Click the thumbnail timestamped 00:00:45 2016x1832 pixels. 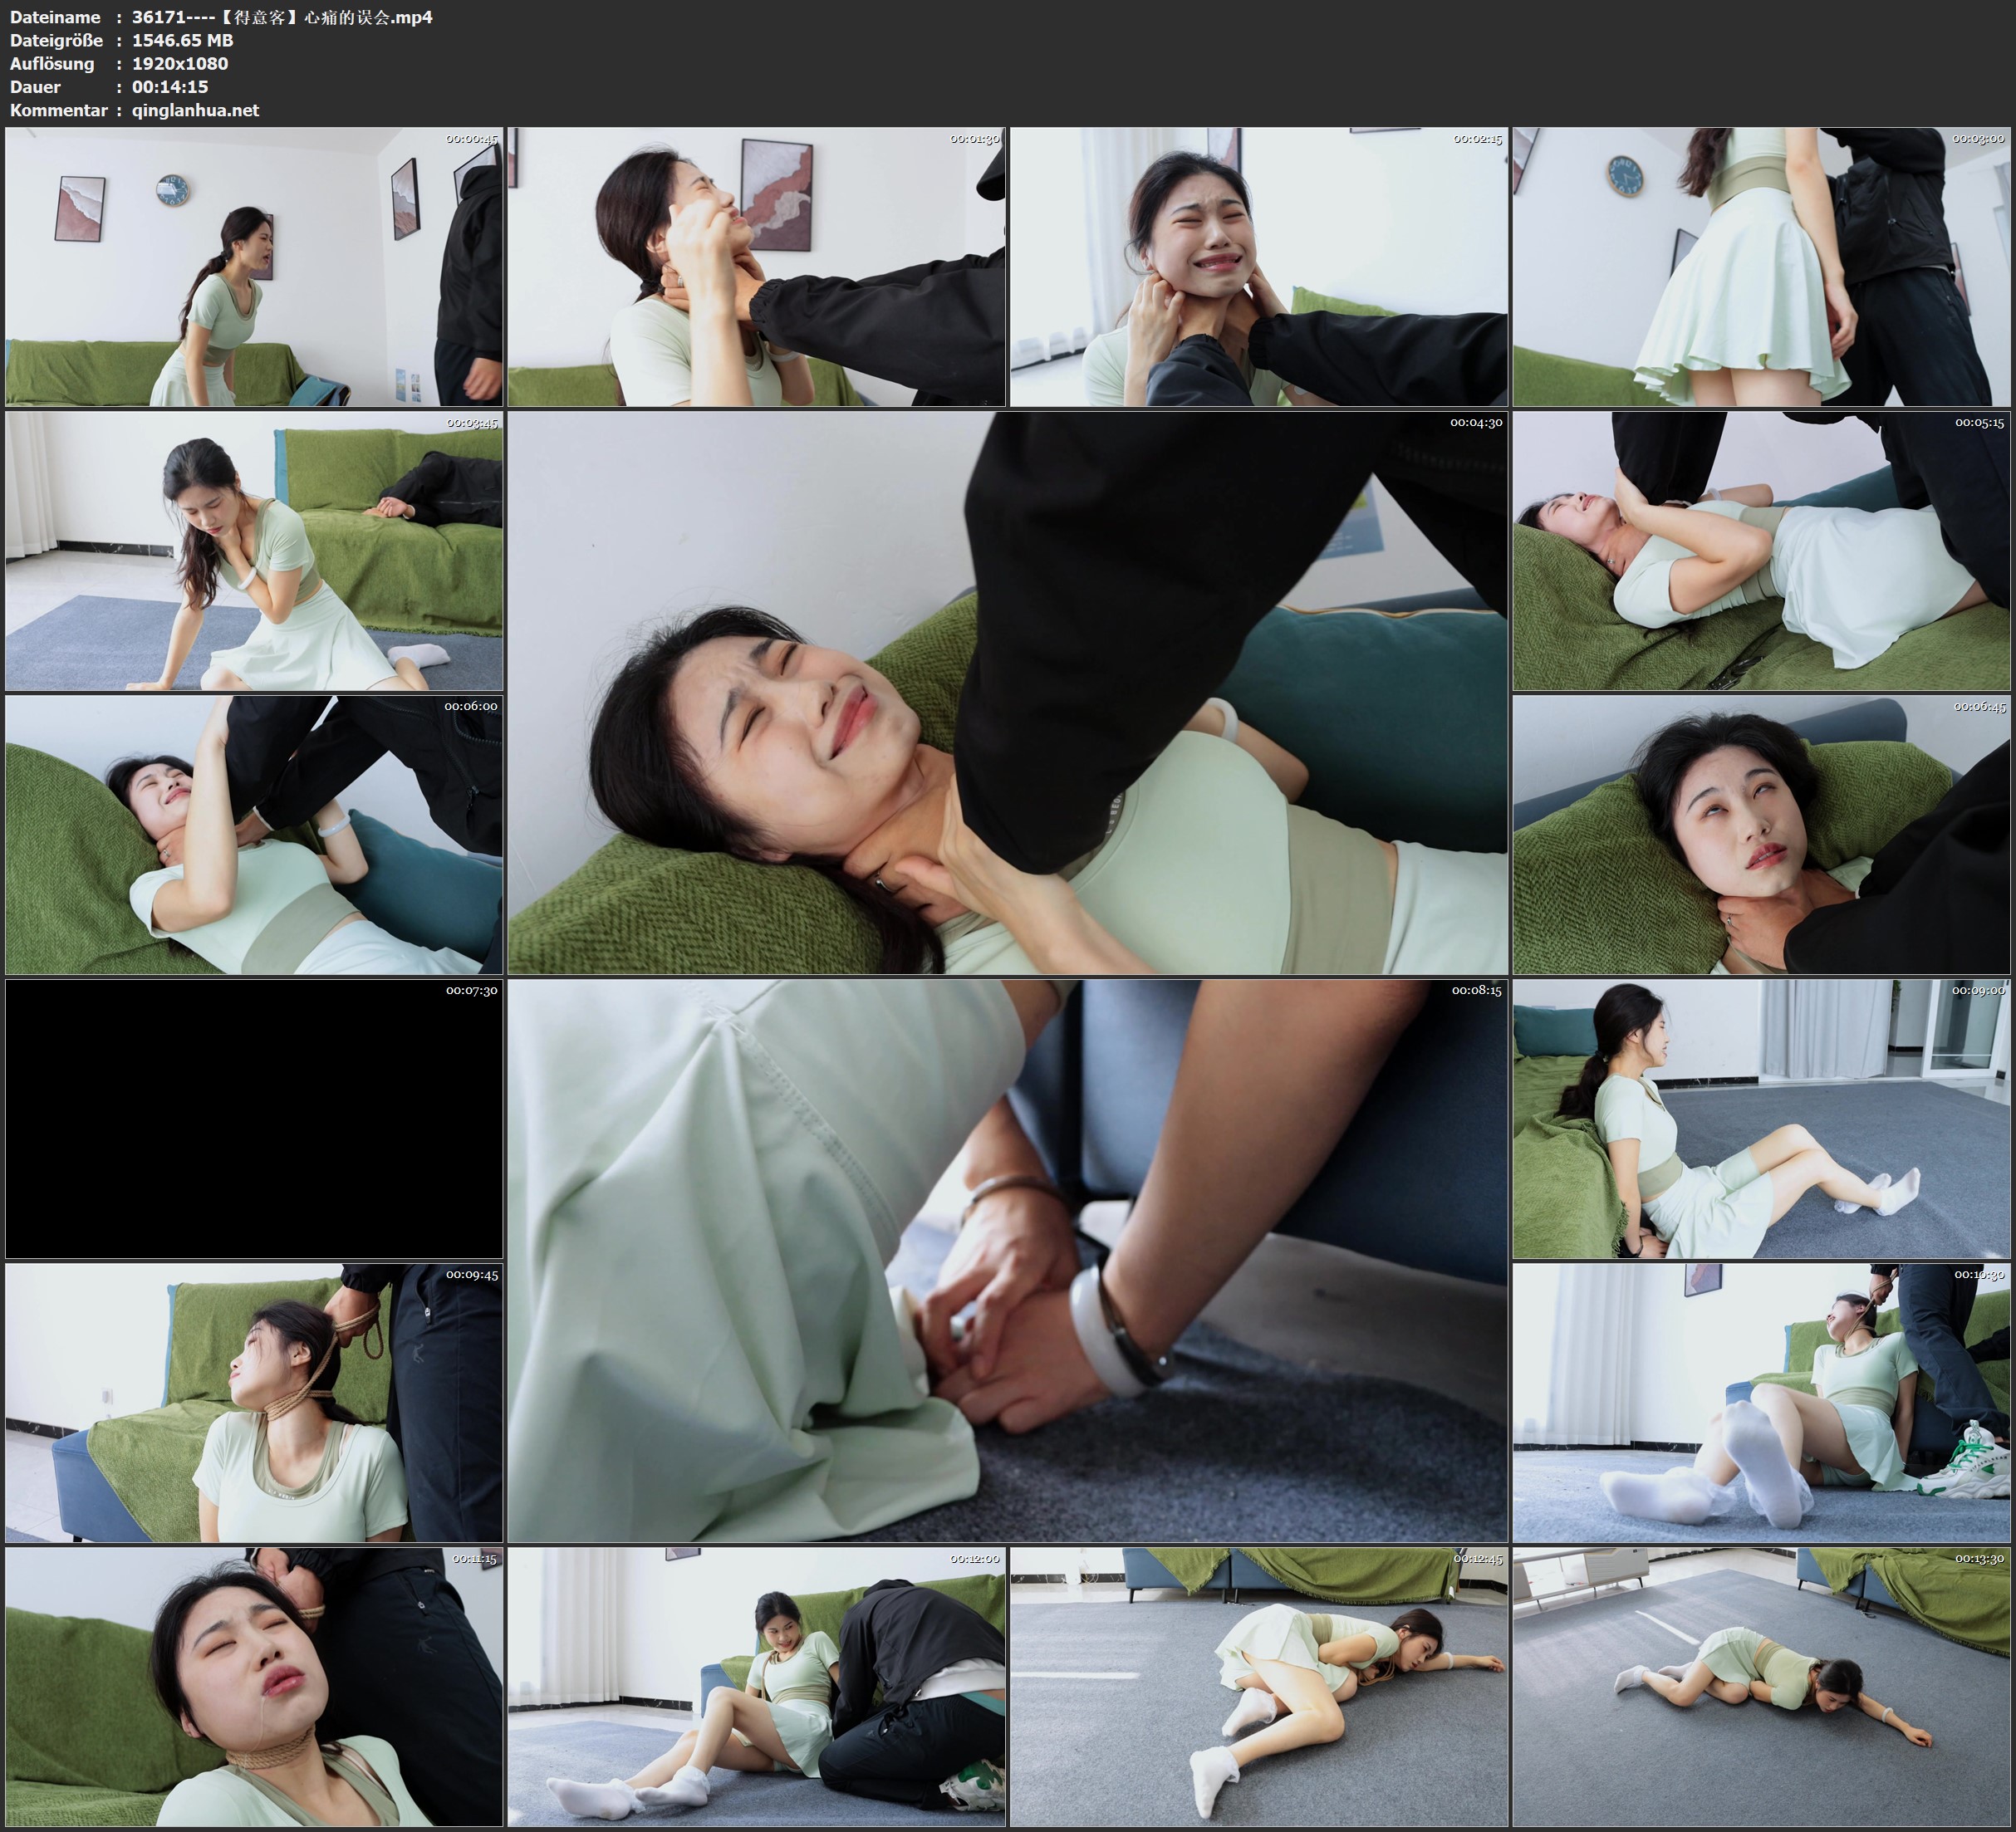tap(254, 266)
